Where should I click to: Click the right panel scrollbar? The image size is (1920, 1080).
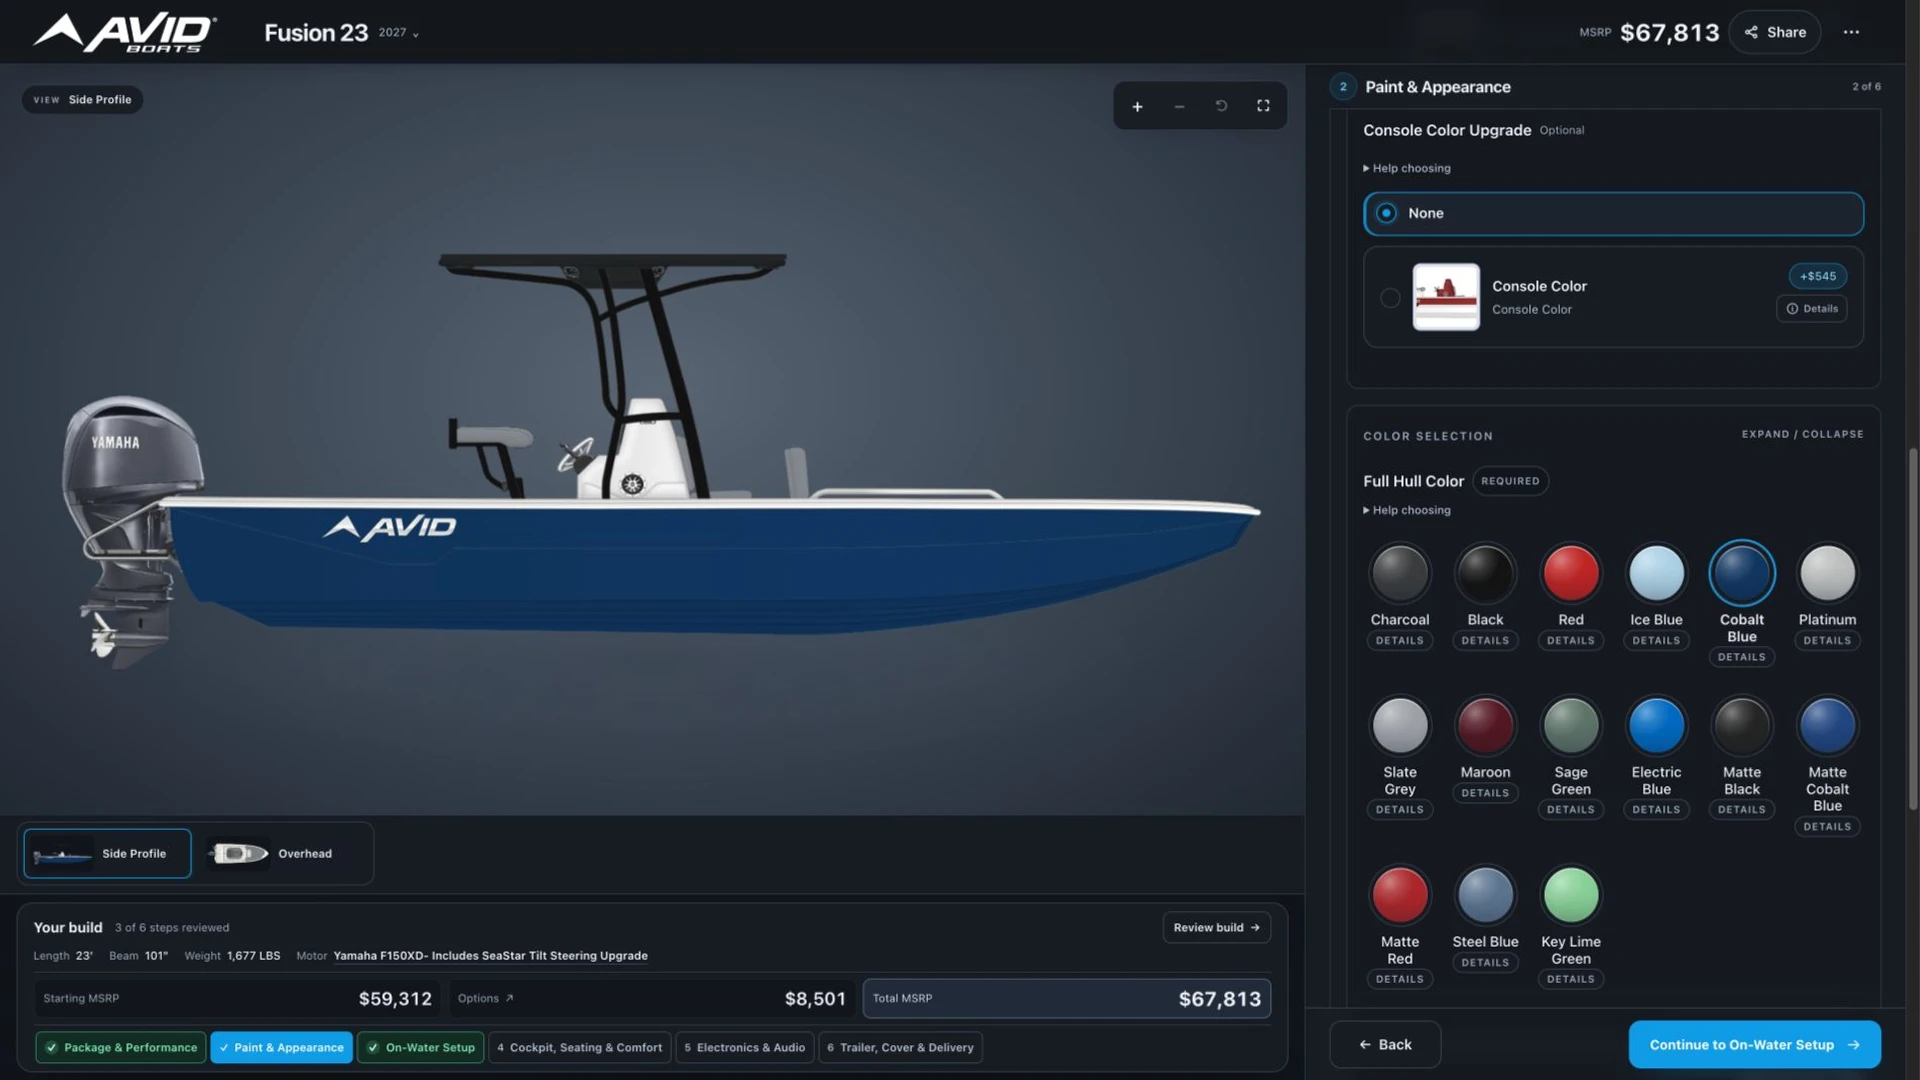point(1913,628)
